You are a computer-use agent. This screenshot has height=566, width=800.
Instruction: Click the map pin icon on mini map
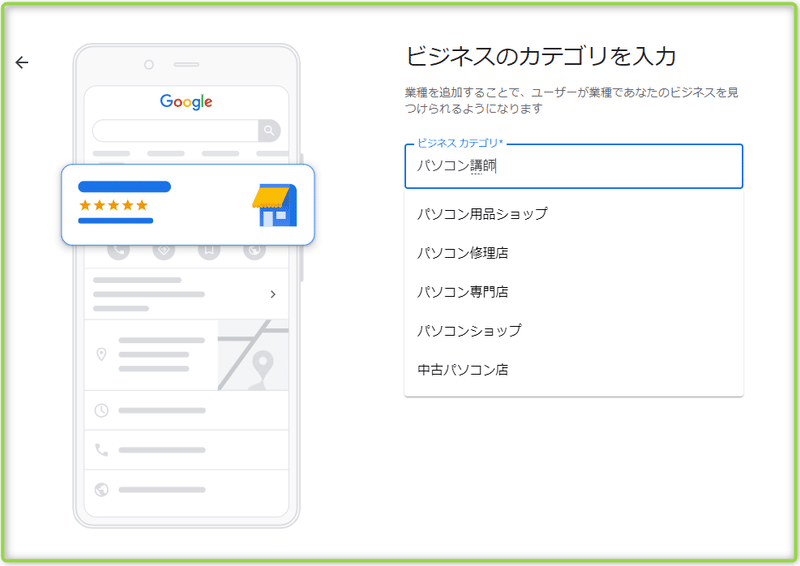[x=262, y=364]
